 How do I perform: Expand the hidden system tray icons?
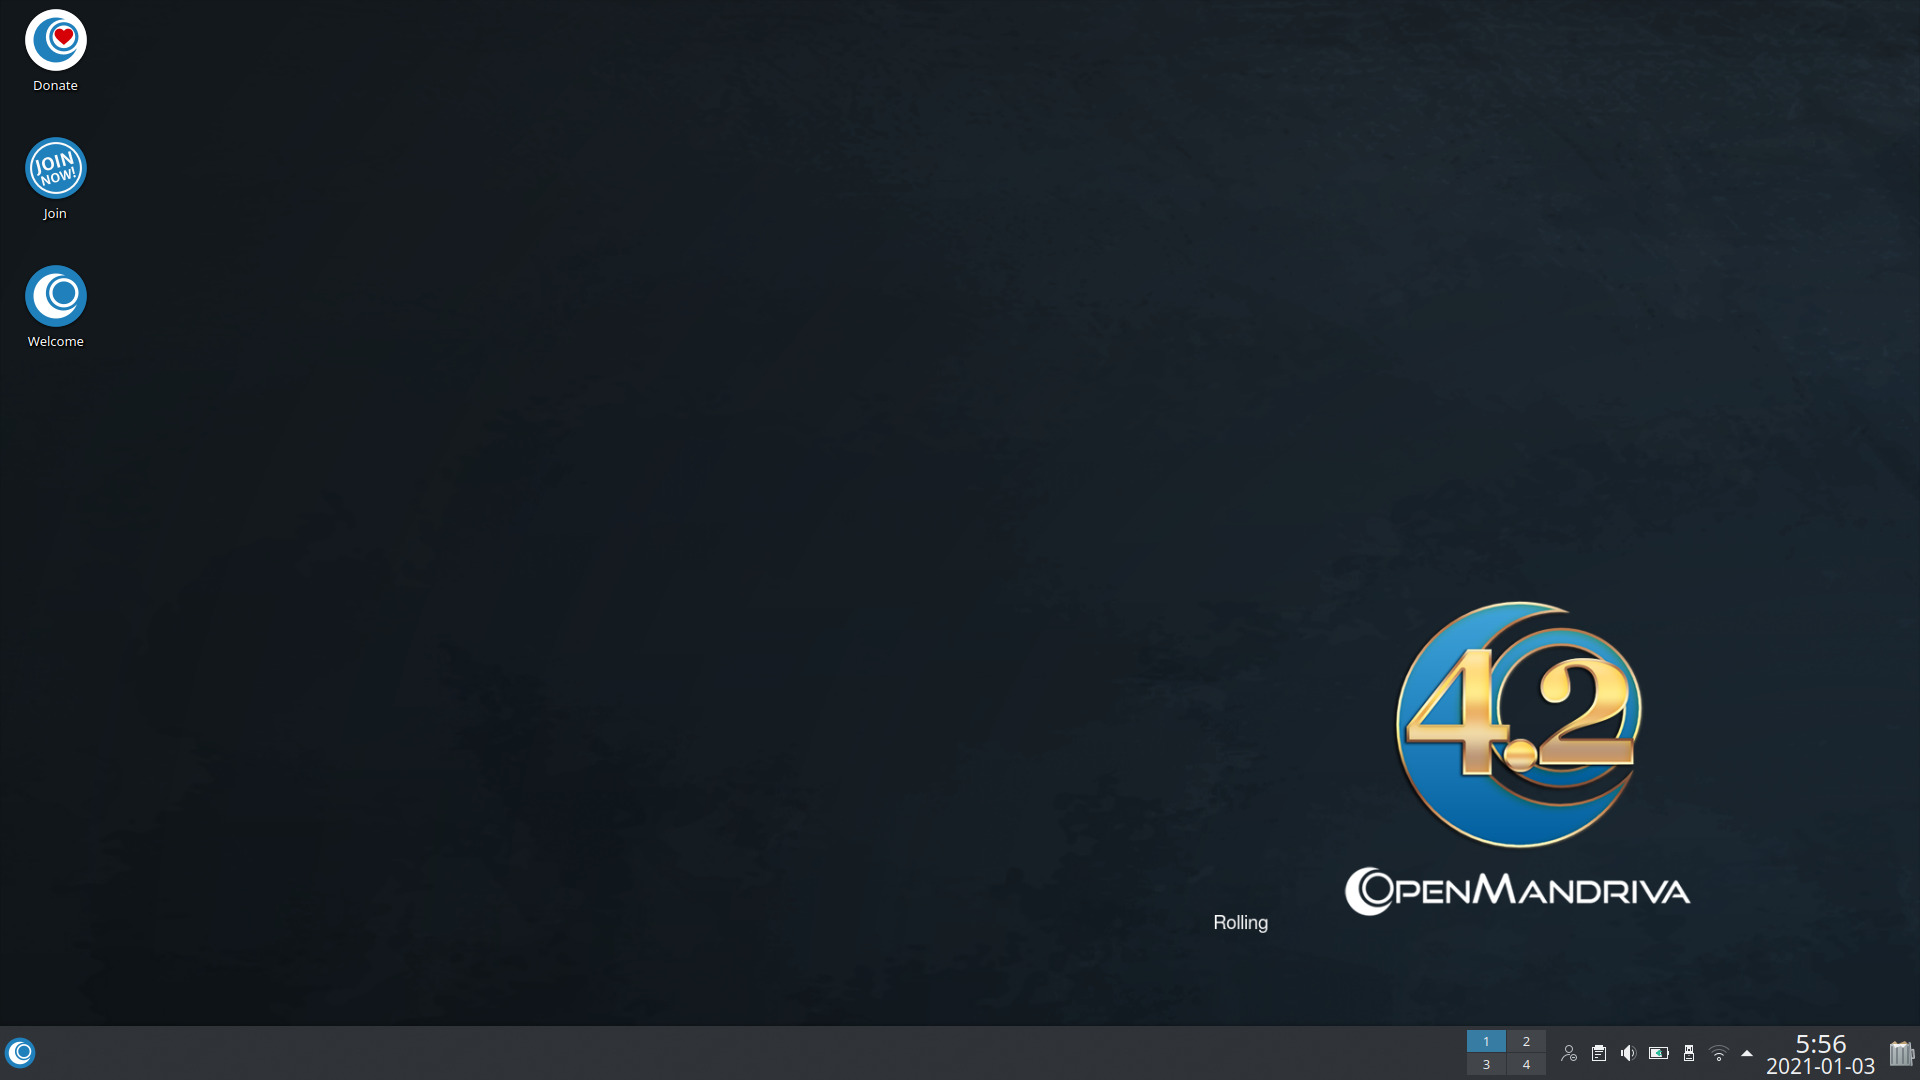(x=1746, y=1053)
